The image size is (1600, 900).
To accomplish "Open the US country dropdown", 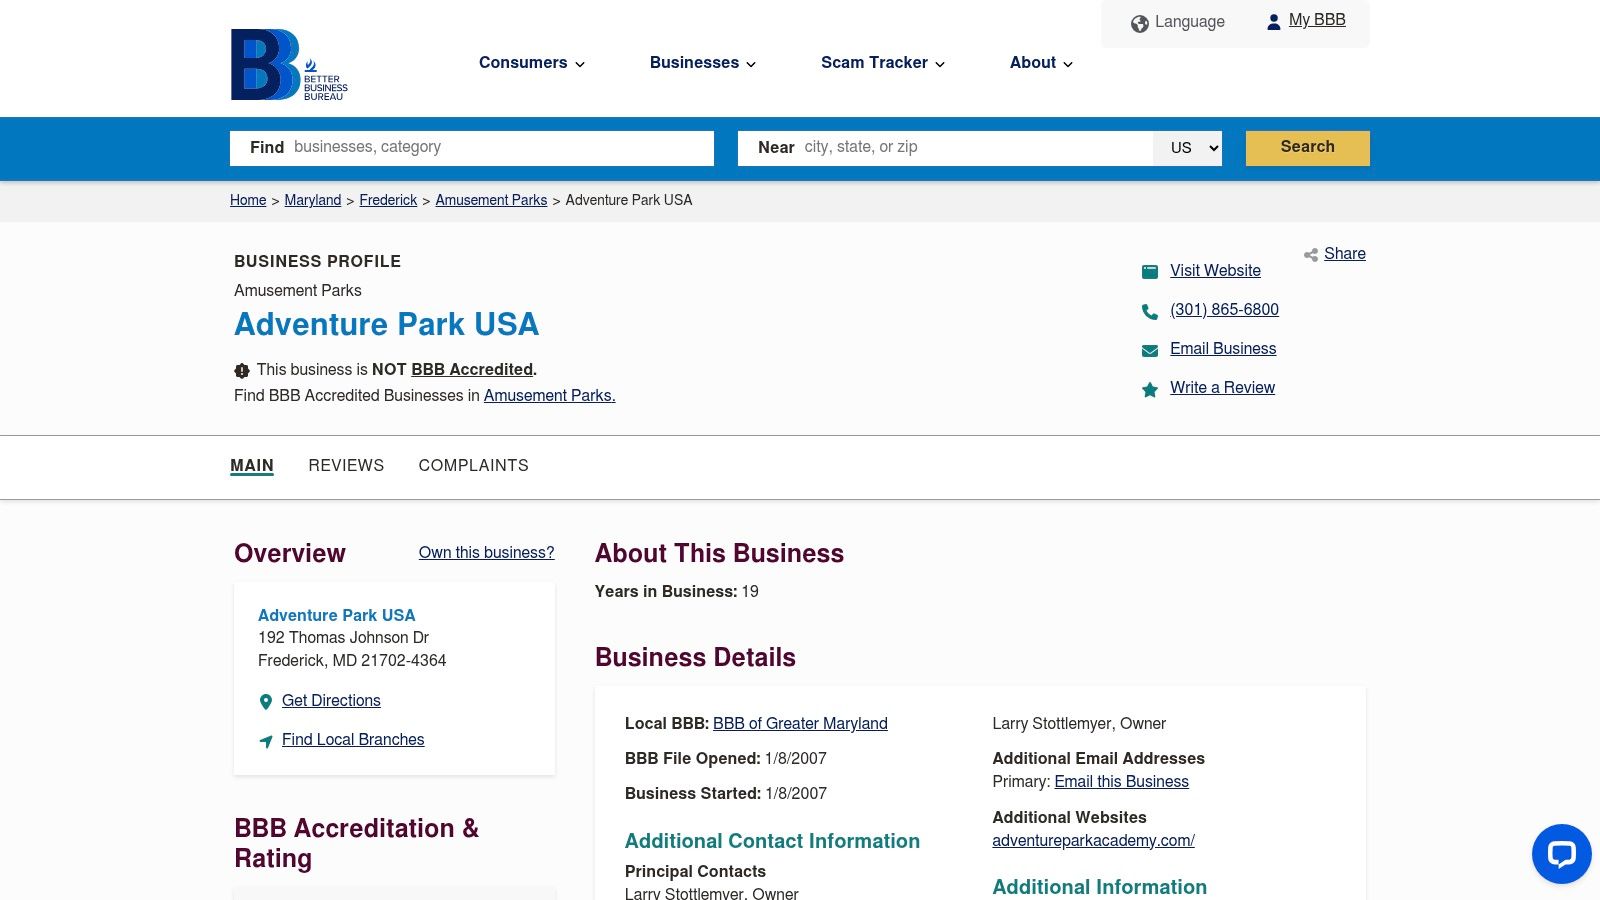I will click(x=1188, y=148).
